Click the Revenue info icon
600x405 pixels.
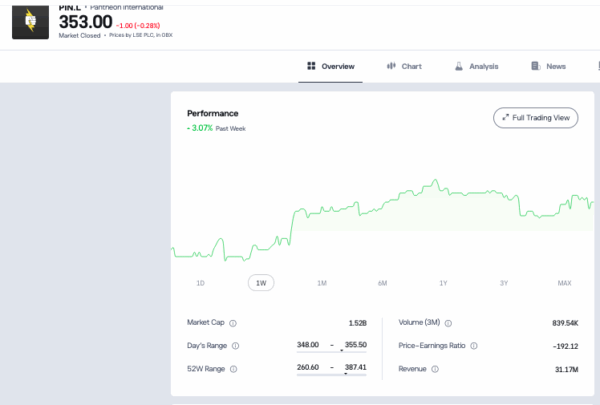pos(433,369)
